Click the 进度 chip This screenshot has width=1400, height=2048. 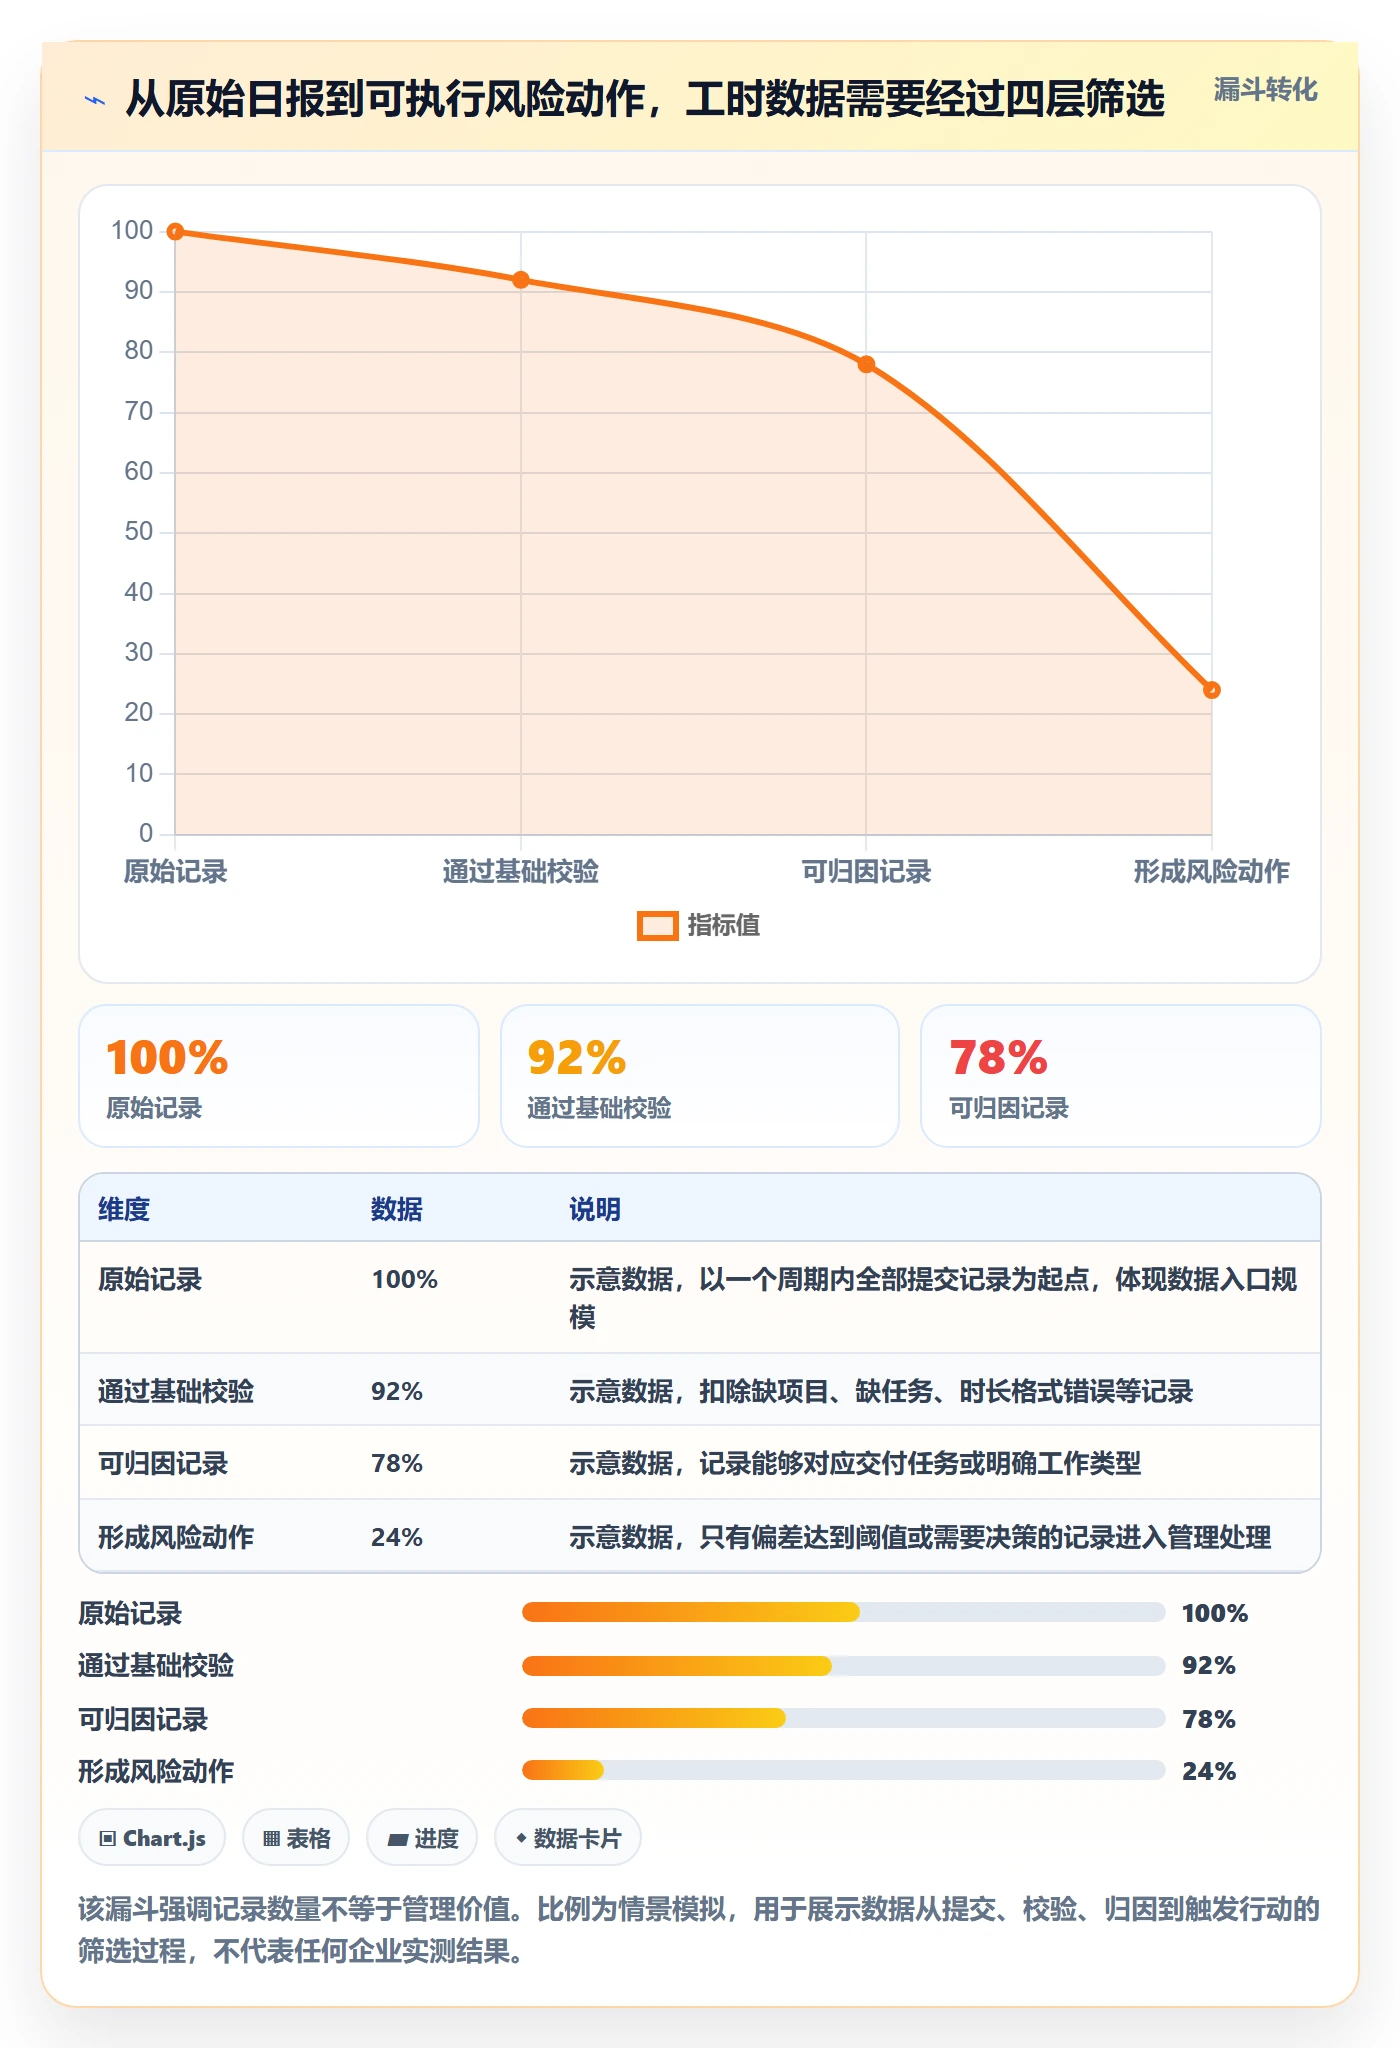tap(422, 1838)
